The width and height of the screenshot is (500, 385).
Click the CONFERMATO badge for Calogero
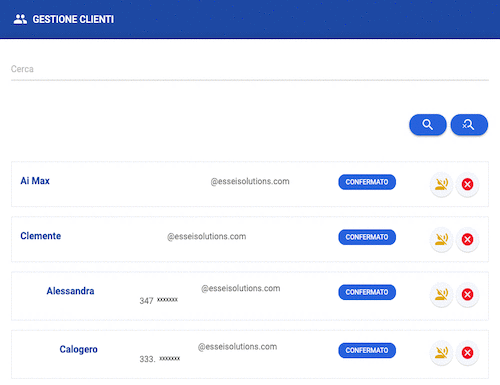coord(367,350)
